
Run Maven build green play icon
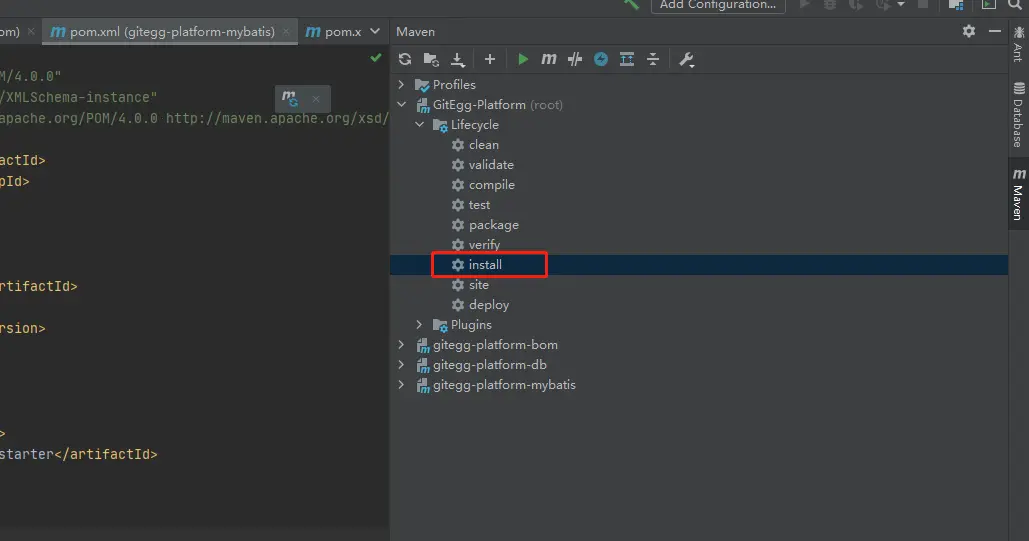tap(523, 59)
